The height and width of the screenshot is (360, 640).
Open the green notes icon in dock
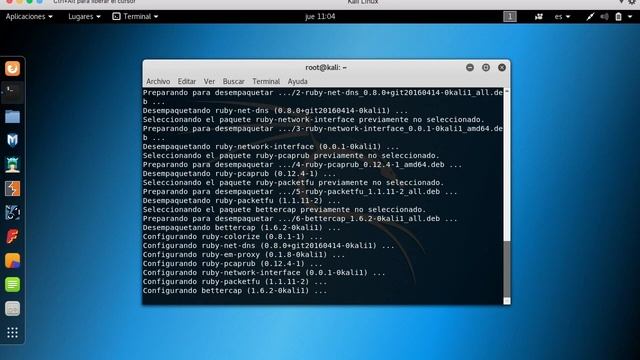click(12, 284)
